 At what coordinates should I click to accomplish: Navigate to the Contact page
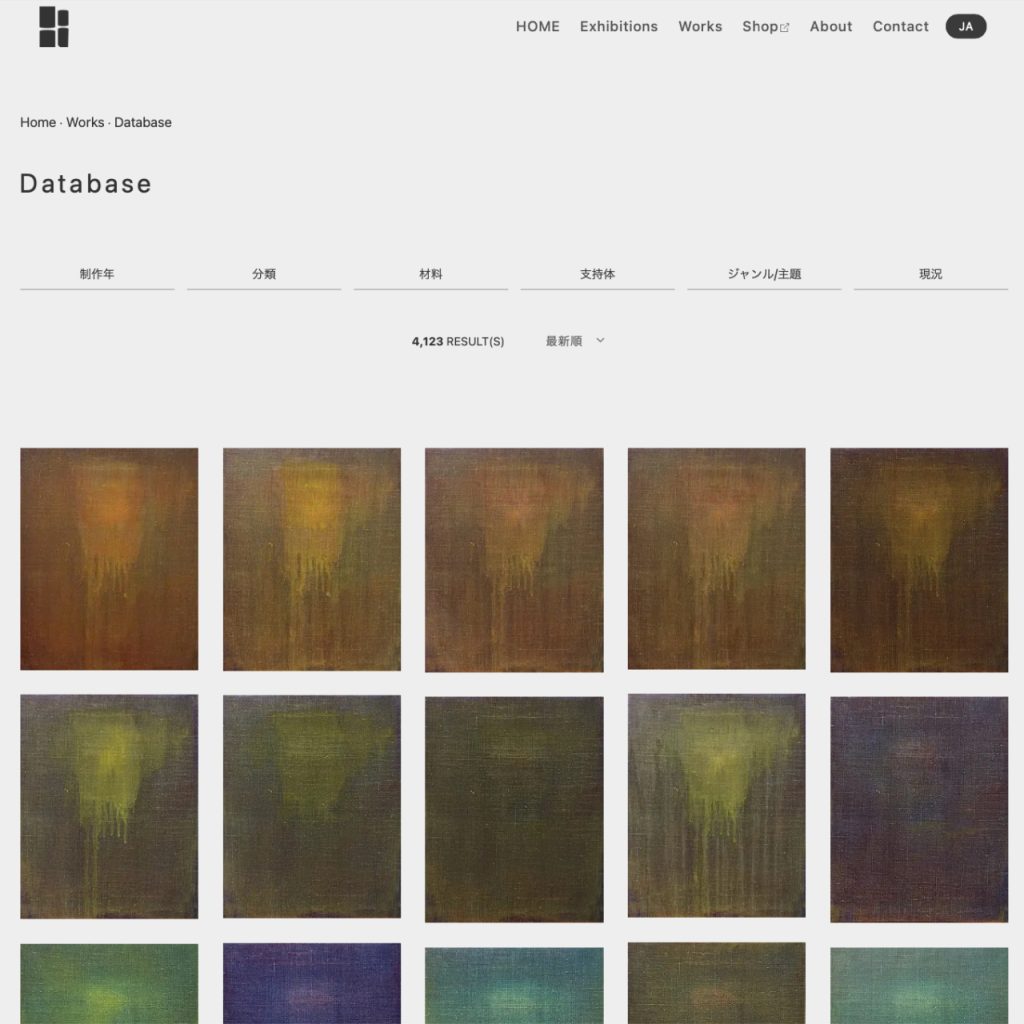tap(900, 27)
